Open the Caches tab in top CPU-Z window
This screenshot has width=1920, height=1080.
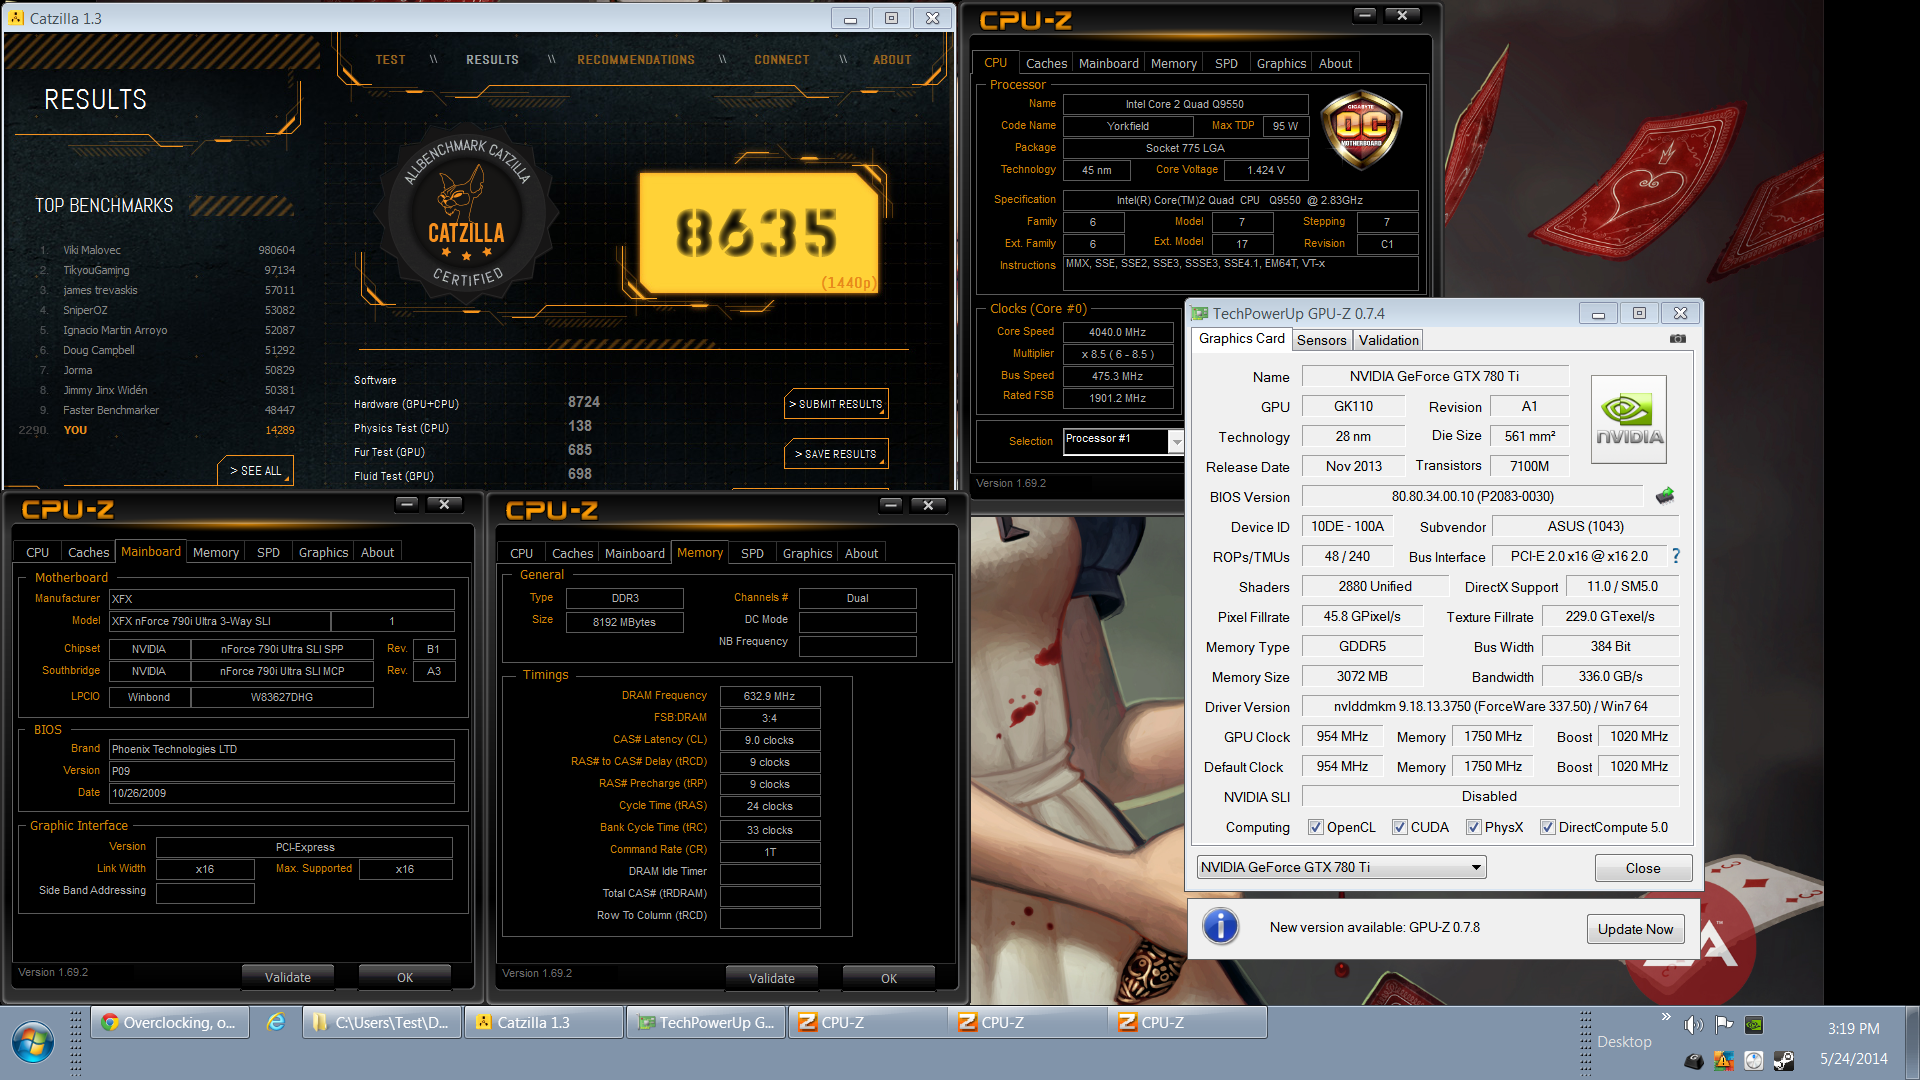pyautogui.click(x=1046, y=63)
